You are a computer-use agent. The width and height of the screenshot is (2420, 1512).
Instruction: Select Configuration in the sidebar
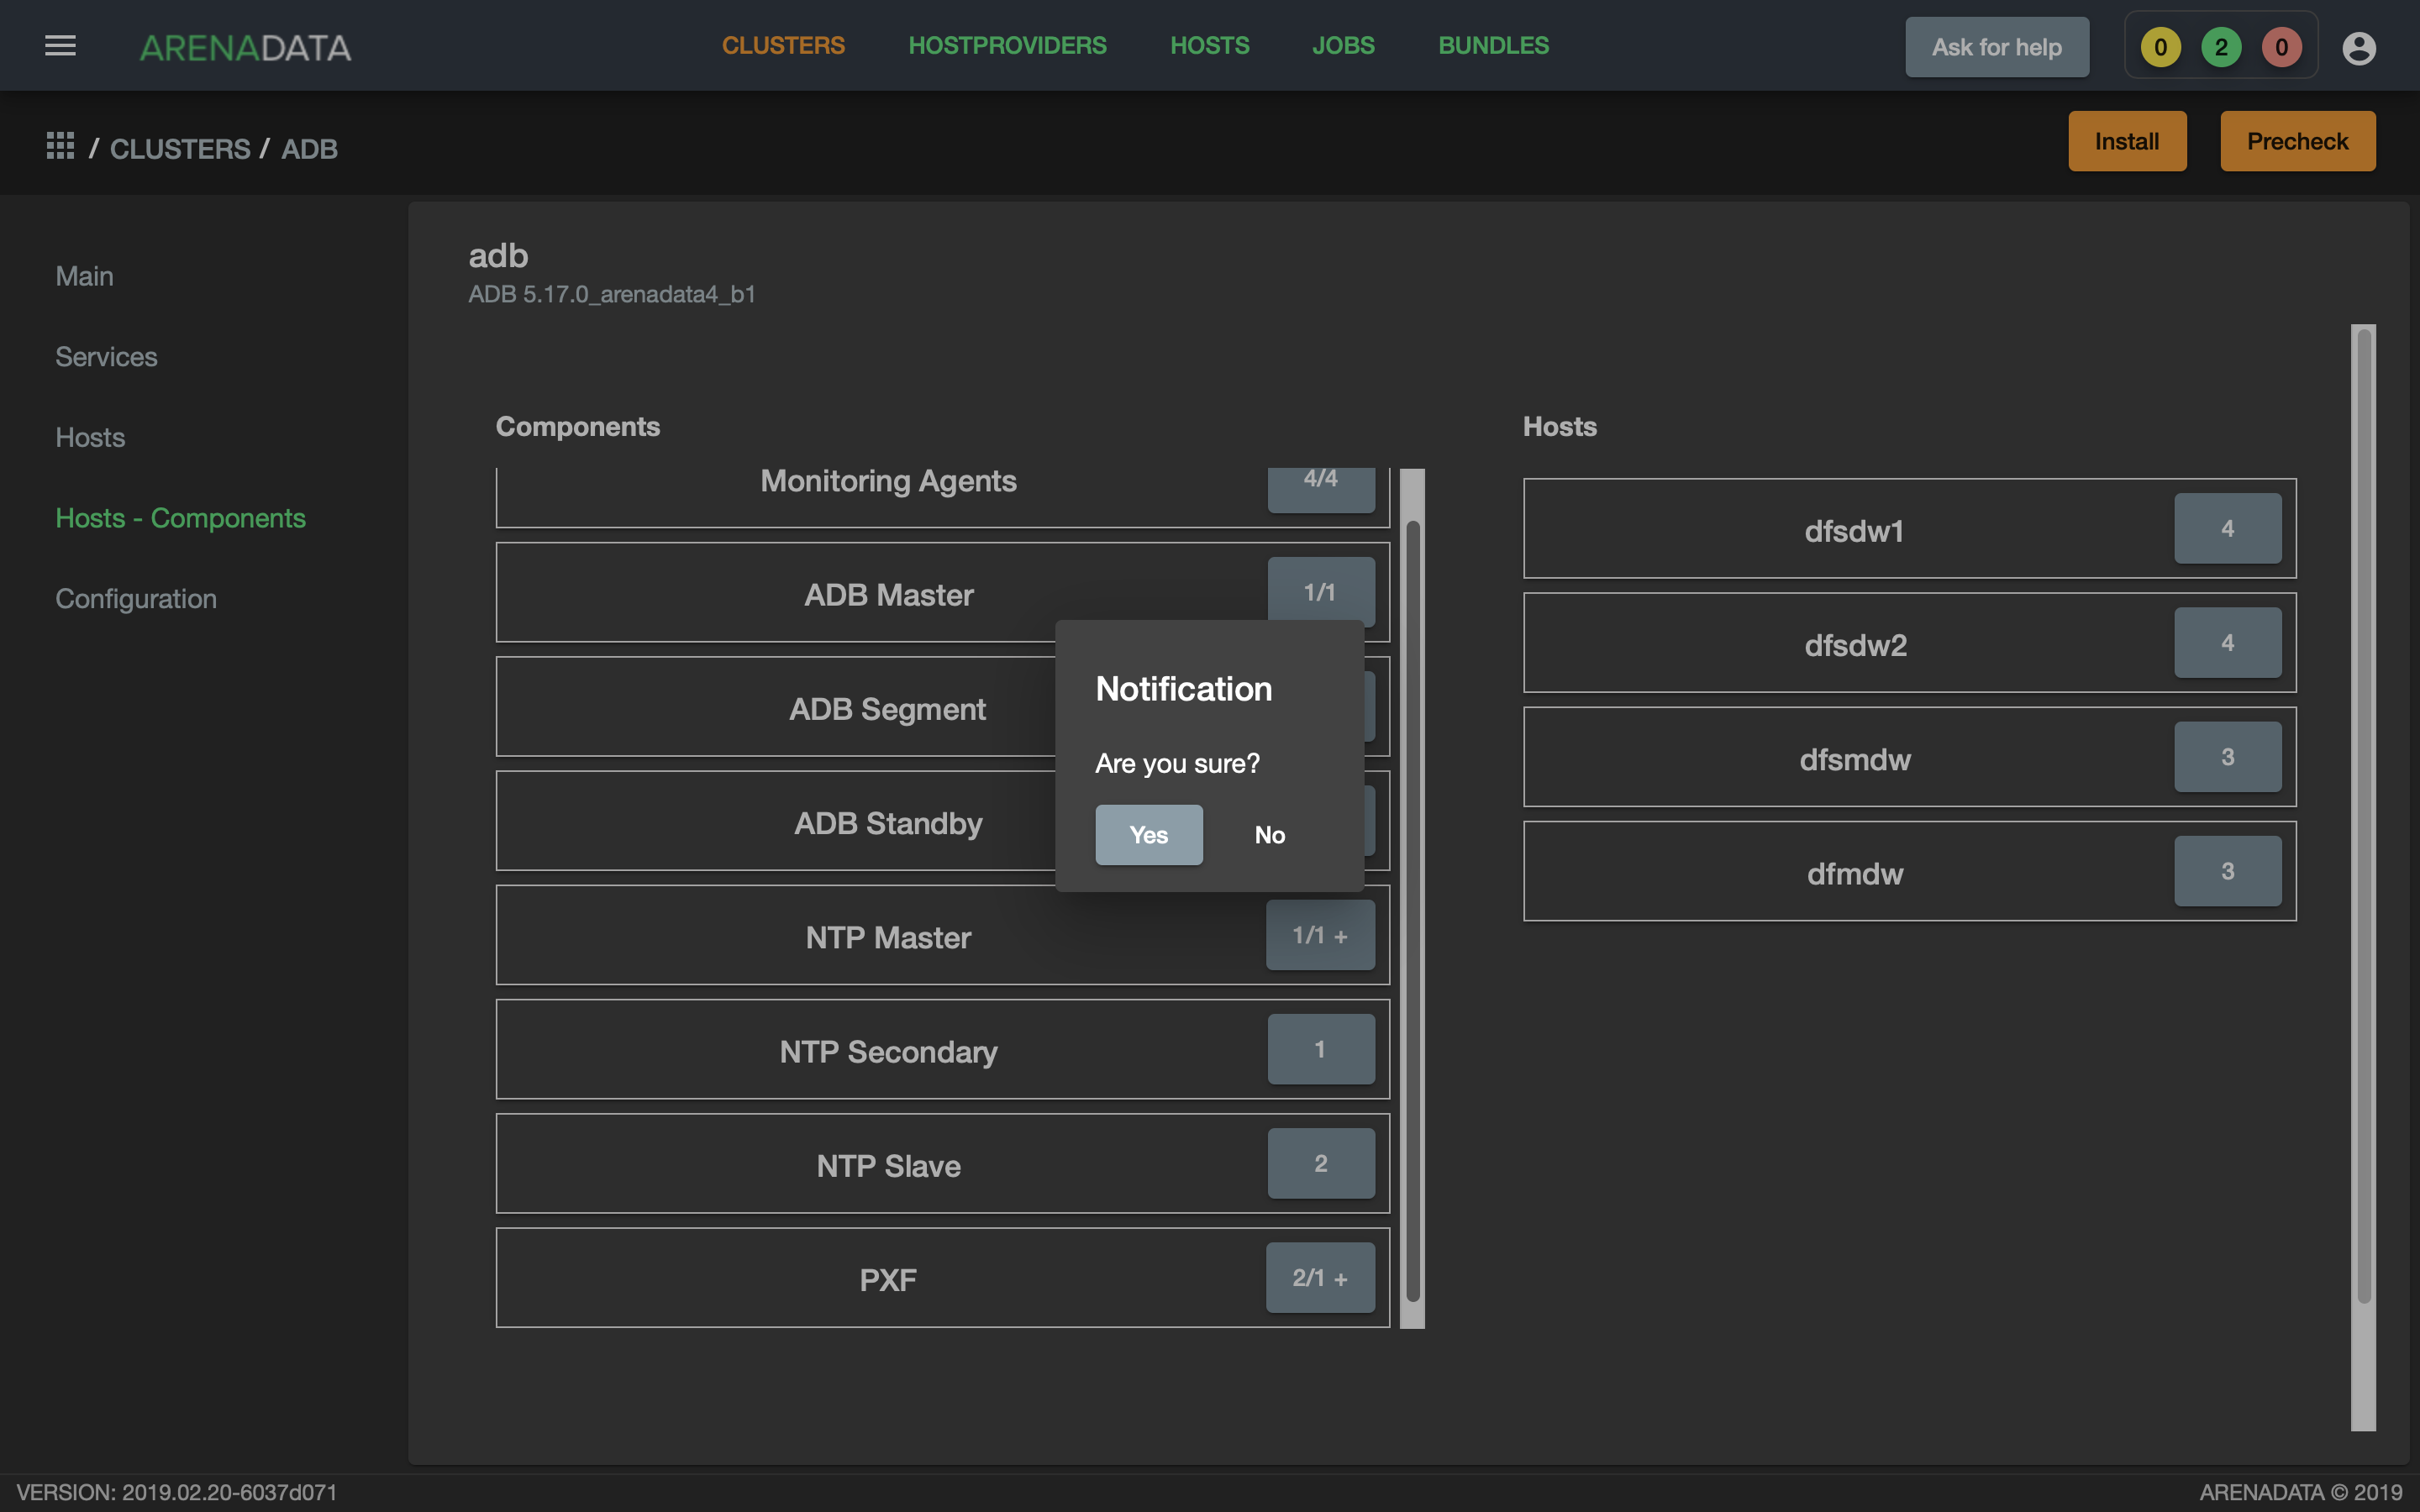pos(136,598)
